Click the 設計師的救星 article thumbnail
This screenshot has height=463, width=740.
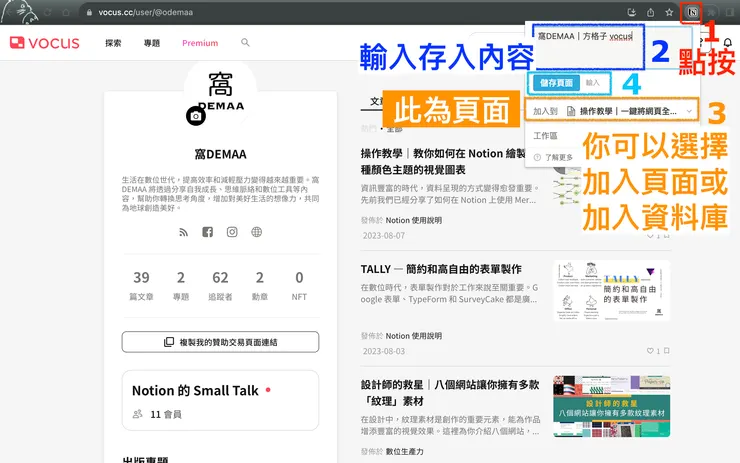[x=612, y=406]
